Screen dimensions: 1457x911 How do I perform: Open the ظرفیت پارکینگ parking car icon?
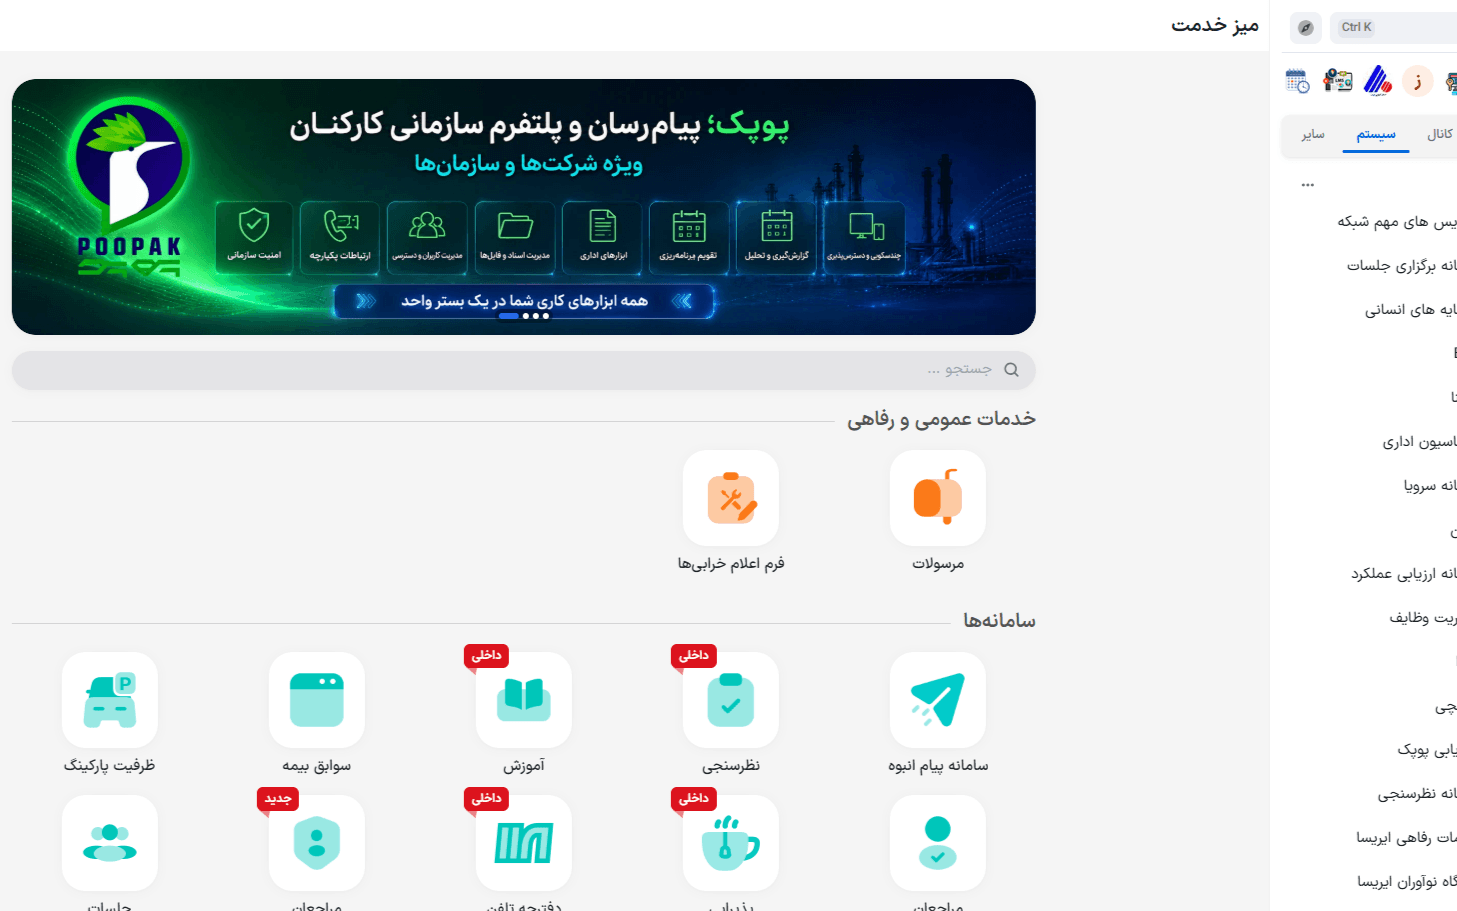(109, 700)
